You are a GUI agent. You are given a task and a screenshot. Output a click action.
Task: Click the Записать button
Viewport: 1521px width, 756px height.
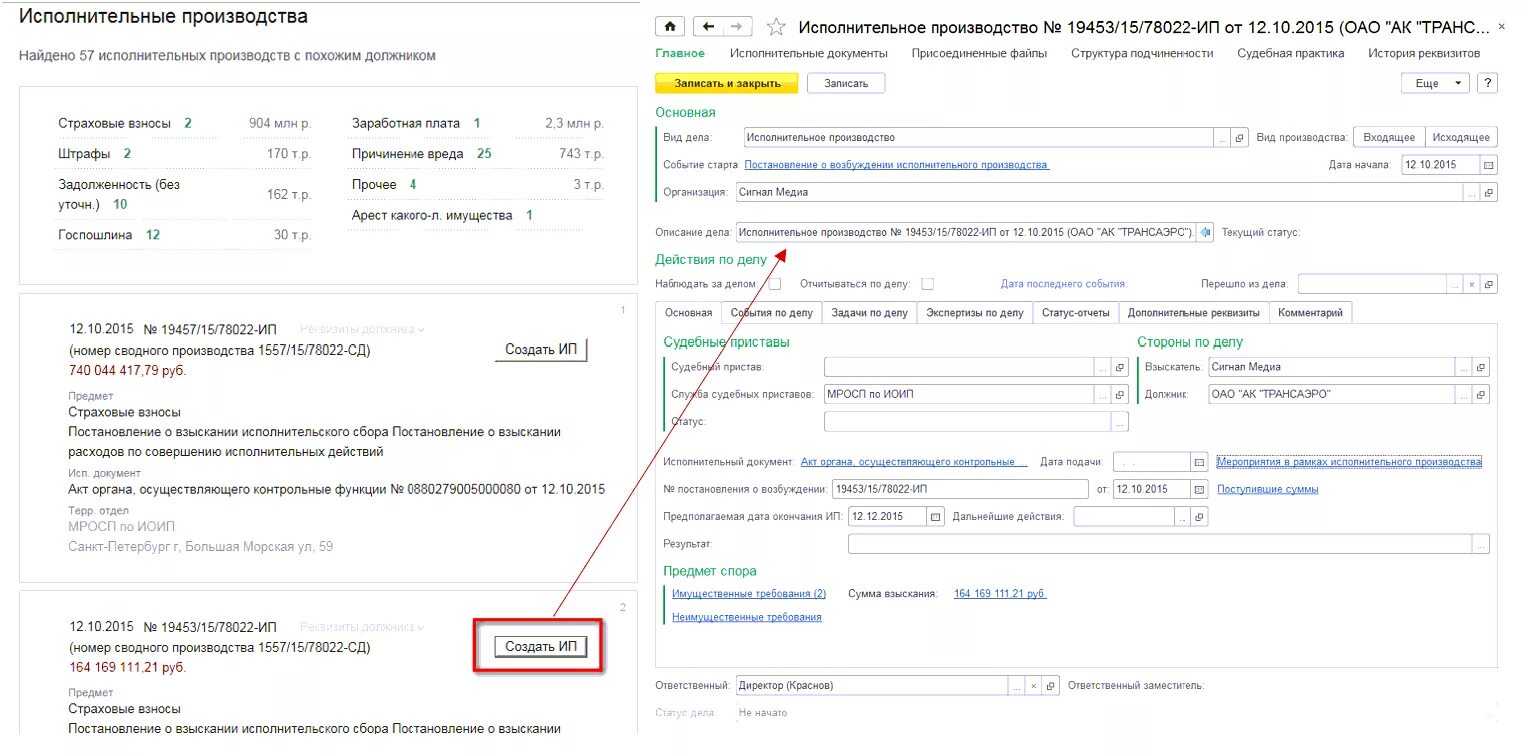pyautogui.click(x=846, y=84)
